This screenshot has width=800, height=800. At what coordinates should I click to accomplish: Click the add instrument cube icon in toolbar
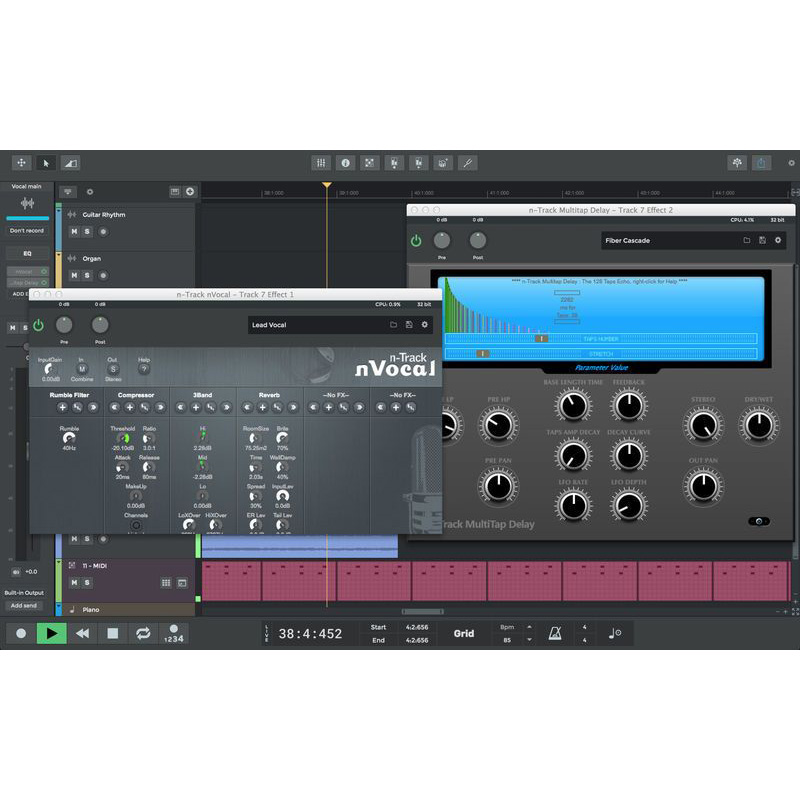coord(443,163)
